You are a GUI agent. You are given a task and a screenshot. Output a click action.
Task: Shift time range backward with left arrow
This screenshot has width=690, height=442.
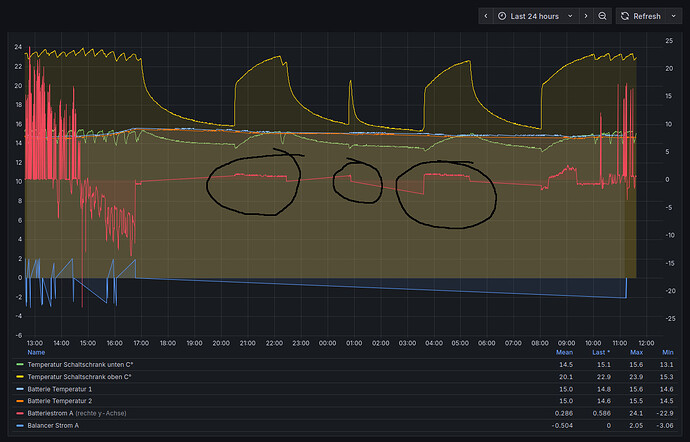click(x=486, y=16)
